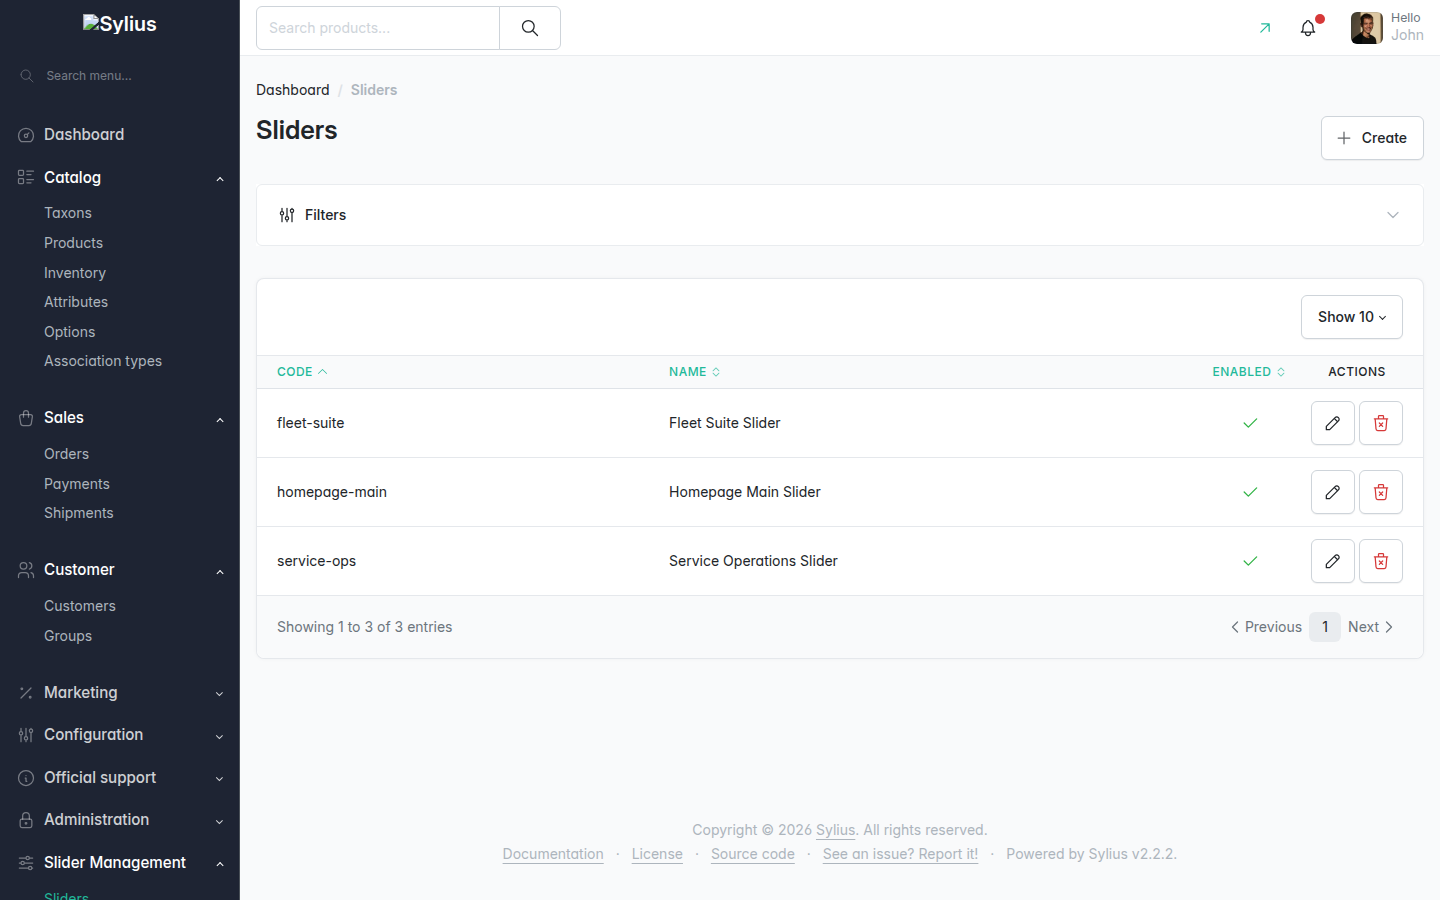Open Attributes in sidebar

click(x=76, y=302)
